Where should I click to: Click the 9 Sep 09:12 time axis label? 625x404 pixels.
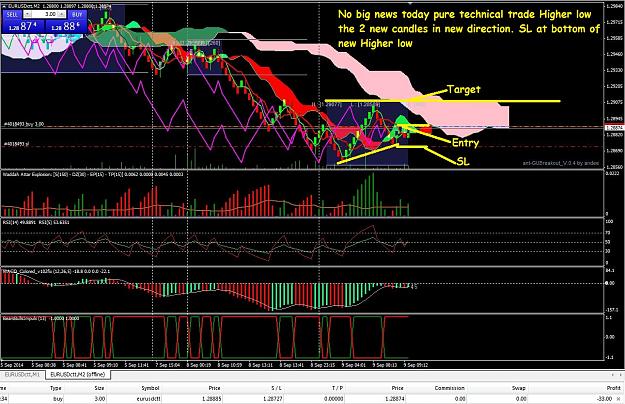tap(416, 365)
